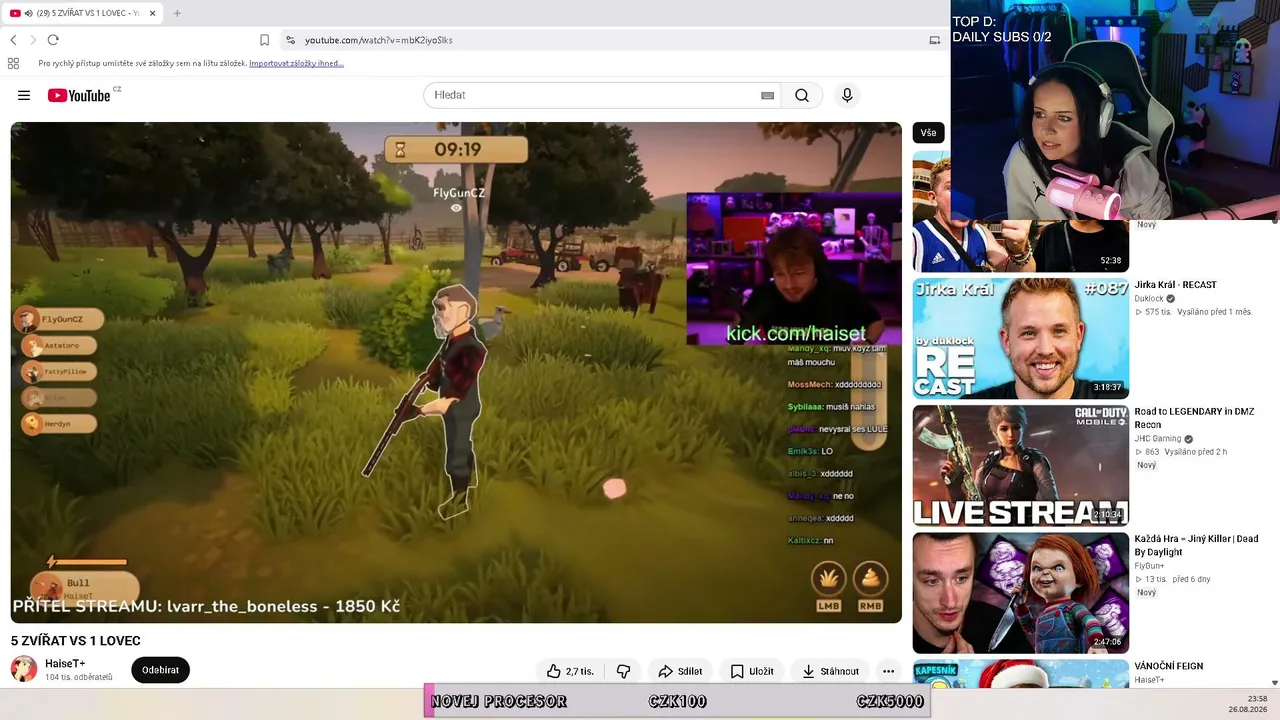The image size is (1280, 720).
Task: Open the VÁNOČNÍ FEIGN video thumbnail
Action: [1020, 674]
